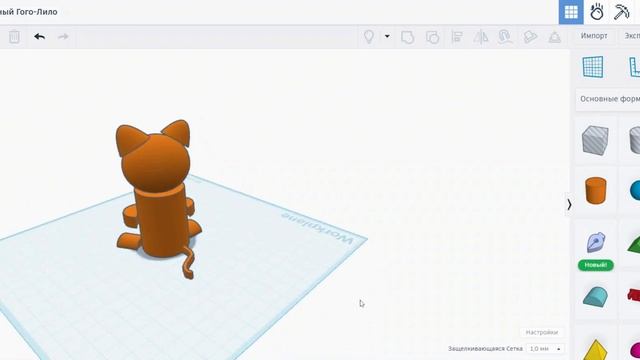Screen dimensions: 640x360
Task: Select the striped gray Box hole shape
Action: coord(595,140)
